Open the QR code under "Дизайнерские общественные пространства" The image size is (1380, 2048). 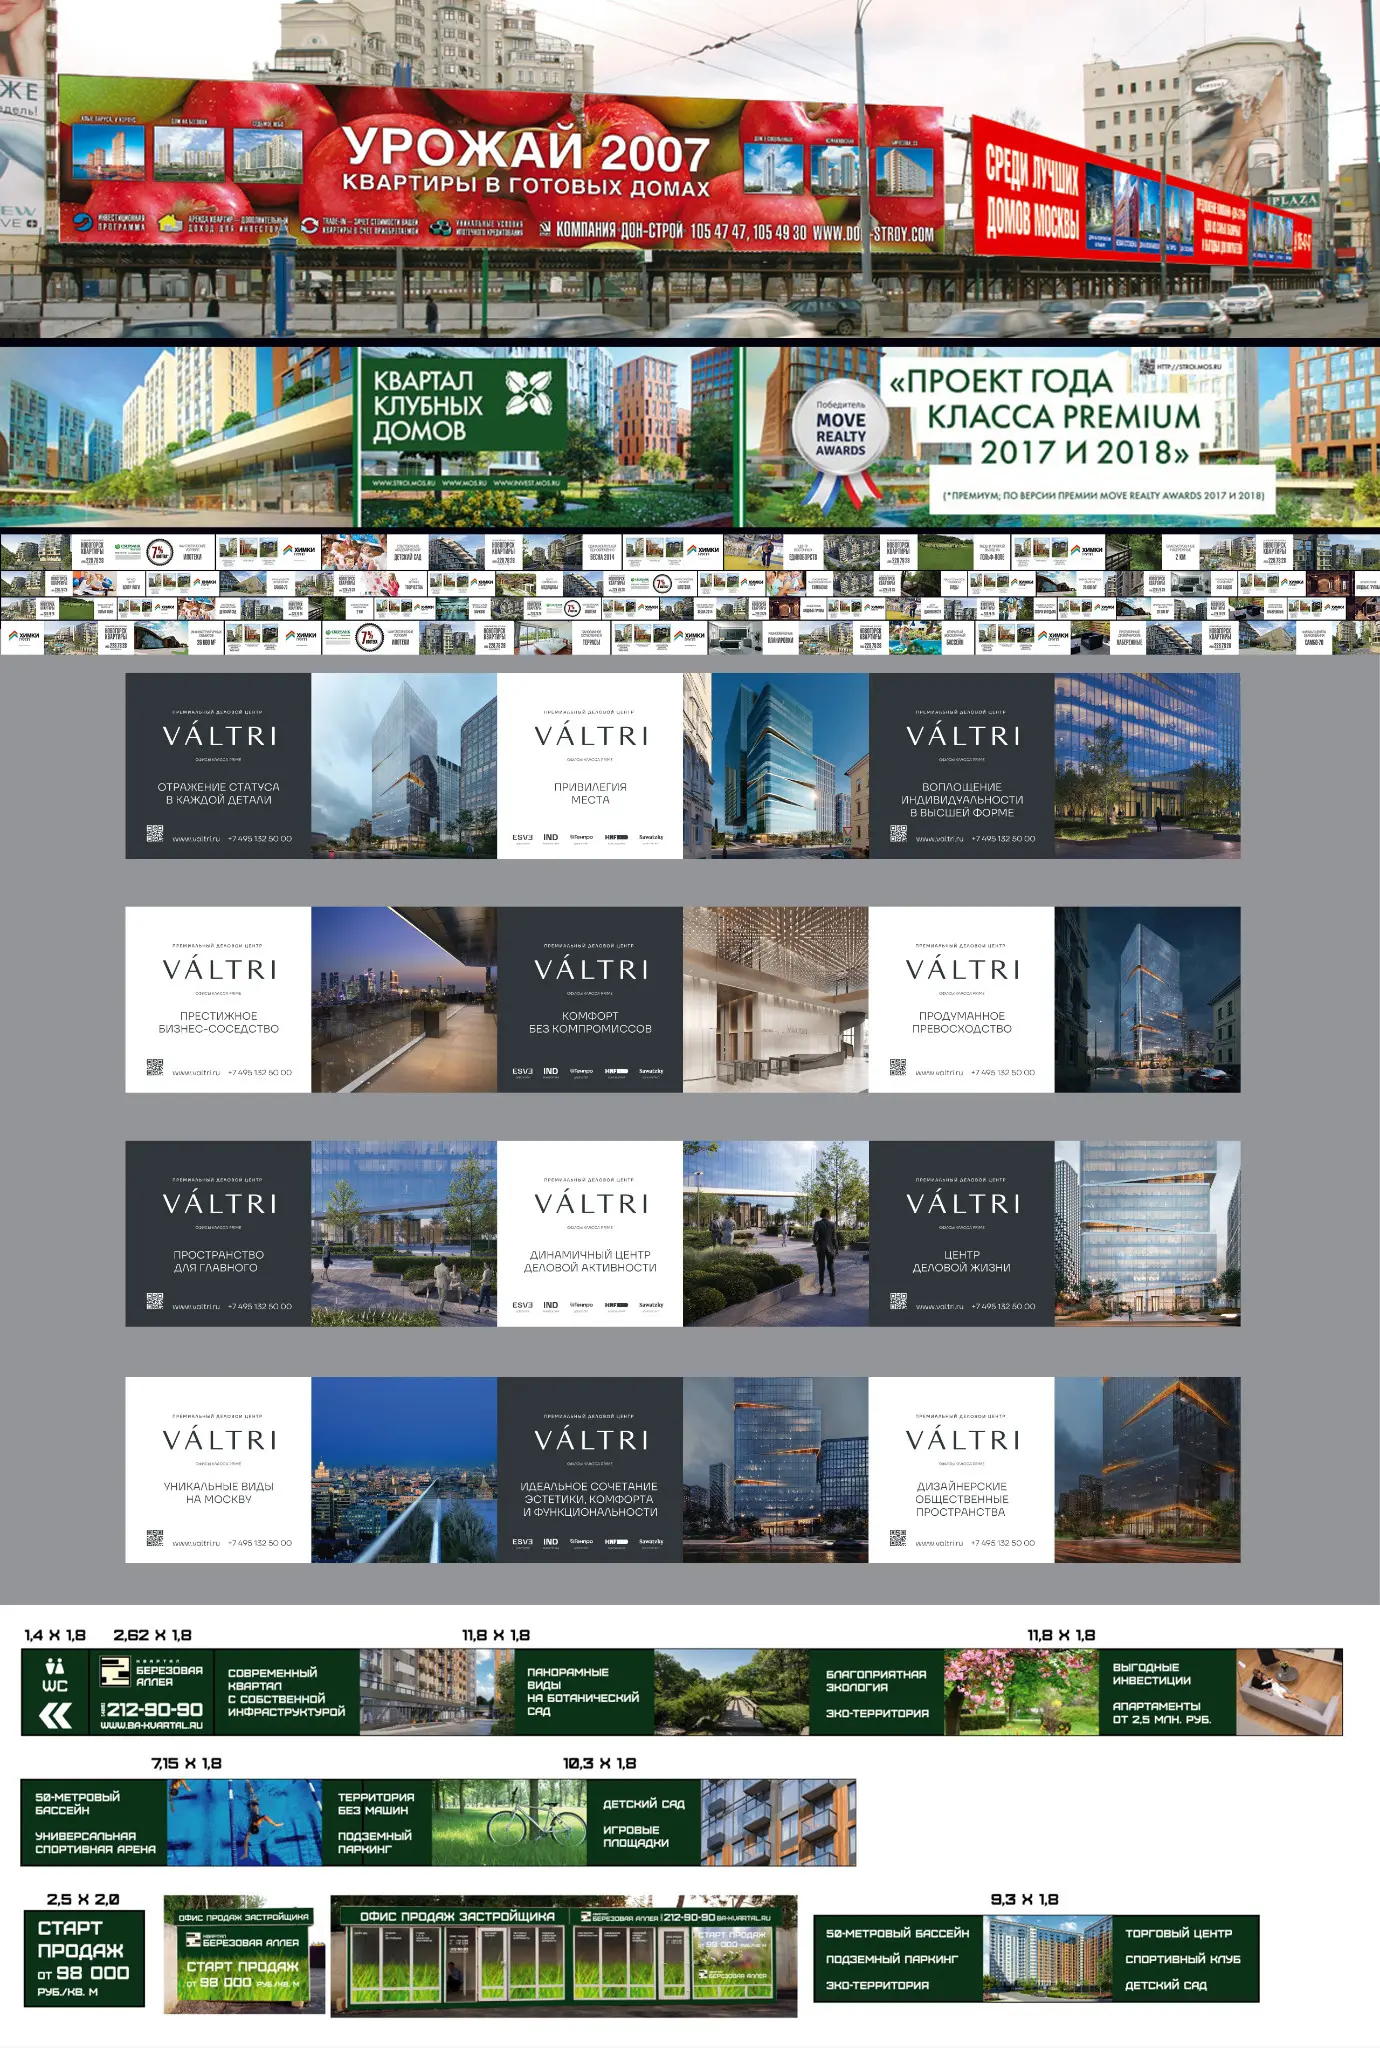[898, 1538]
